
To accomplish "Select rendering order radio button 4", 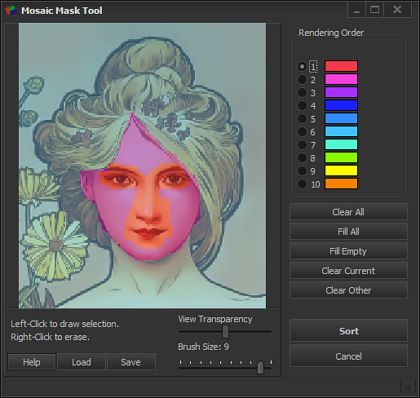I will 302,106.
